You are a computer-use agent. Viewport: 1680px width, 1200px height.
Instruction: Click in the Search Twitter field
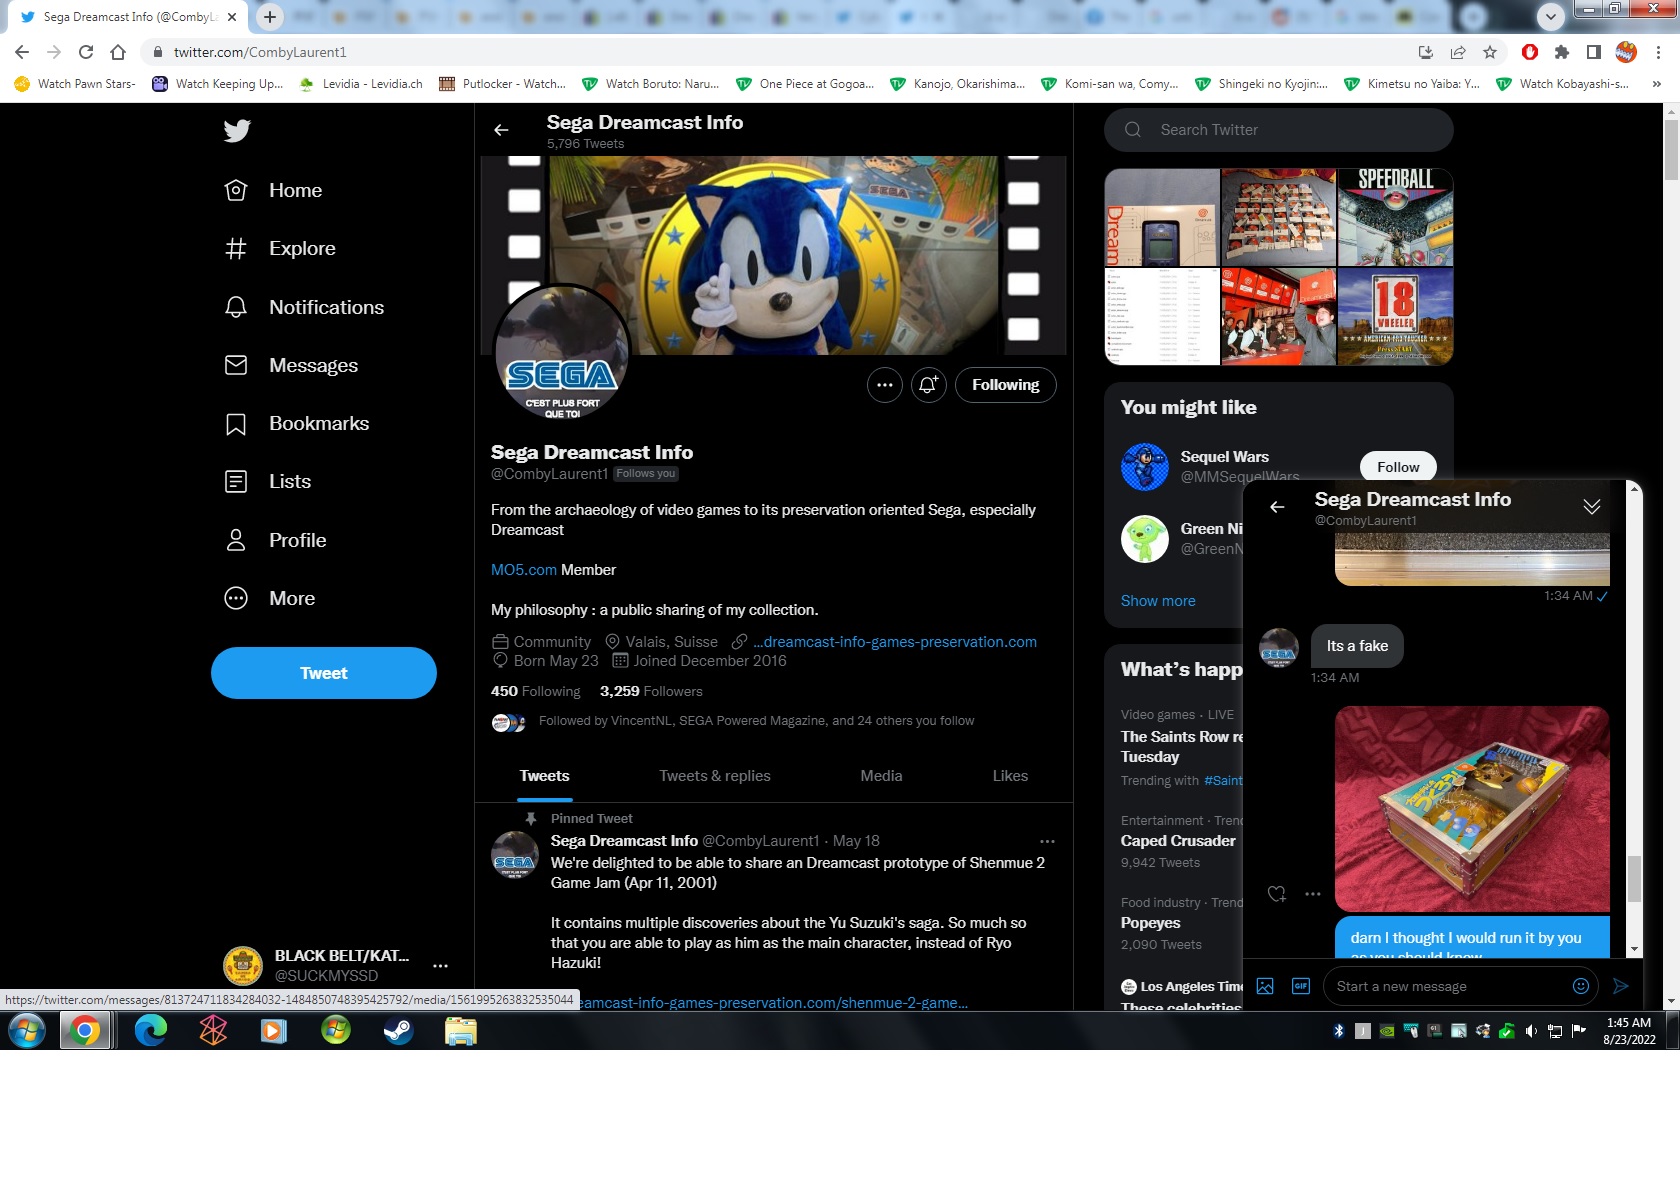1279,130
